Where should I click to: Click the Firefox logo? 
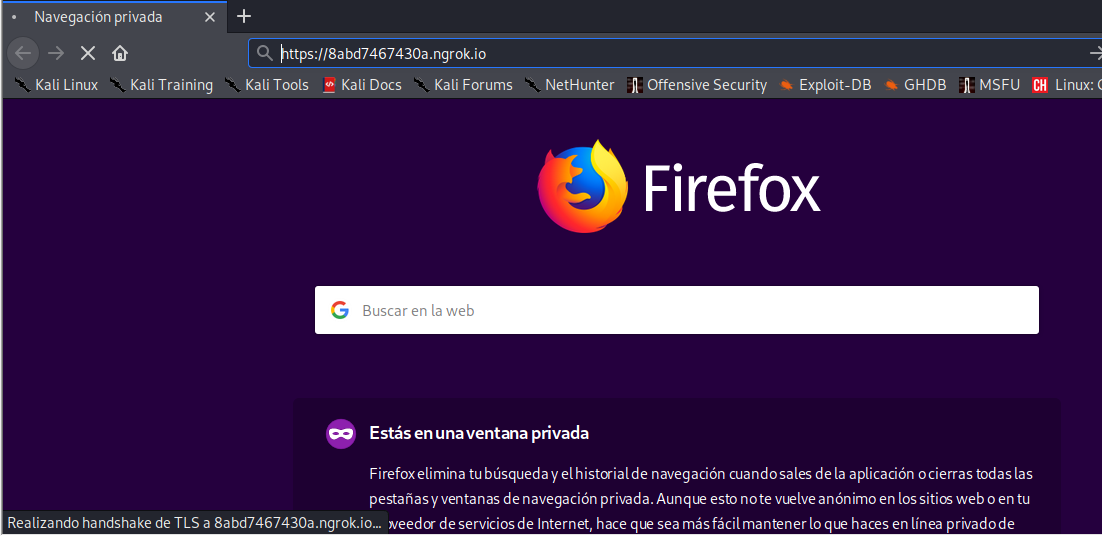(x=583, y=186)
